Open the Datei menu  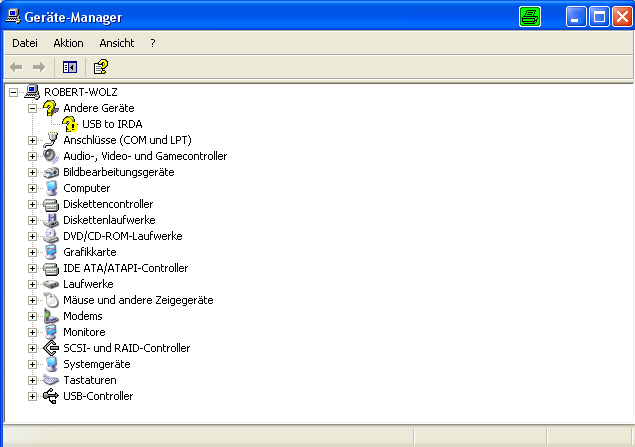[x=25, y=43]
